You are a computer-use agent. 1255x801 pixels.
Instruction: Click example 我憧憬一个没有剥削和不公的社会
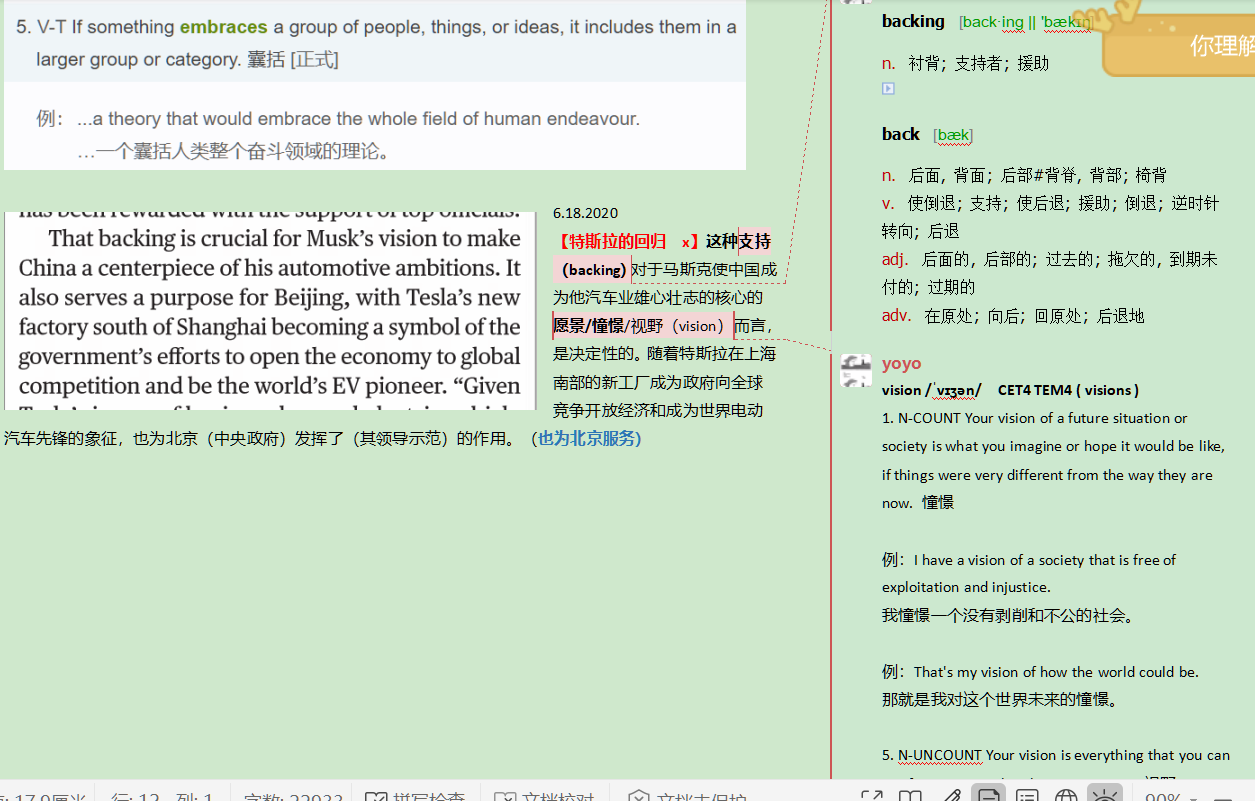(x=1009, y=615)
